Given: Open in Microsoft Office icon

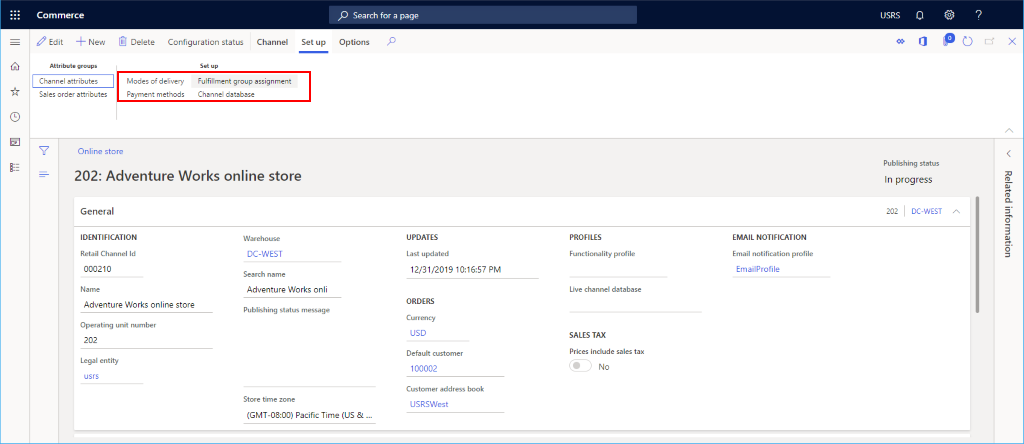Looking at the screenshot, I should click(x=923, y=41).
